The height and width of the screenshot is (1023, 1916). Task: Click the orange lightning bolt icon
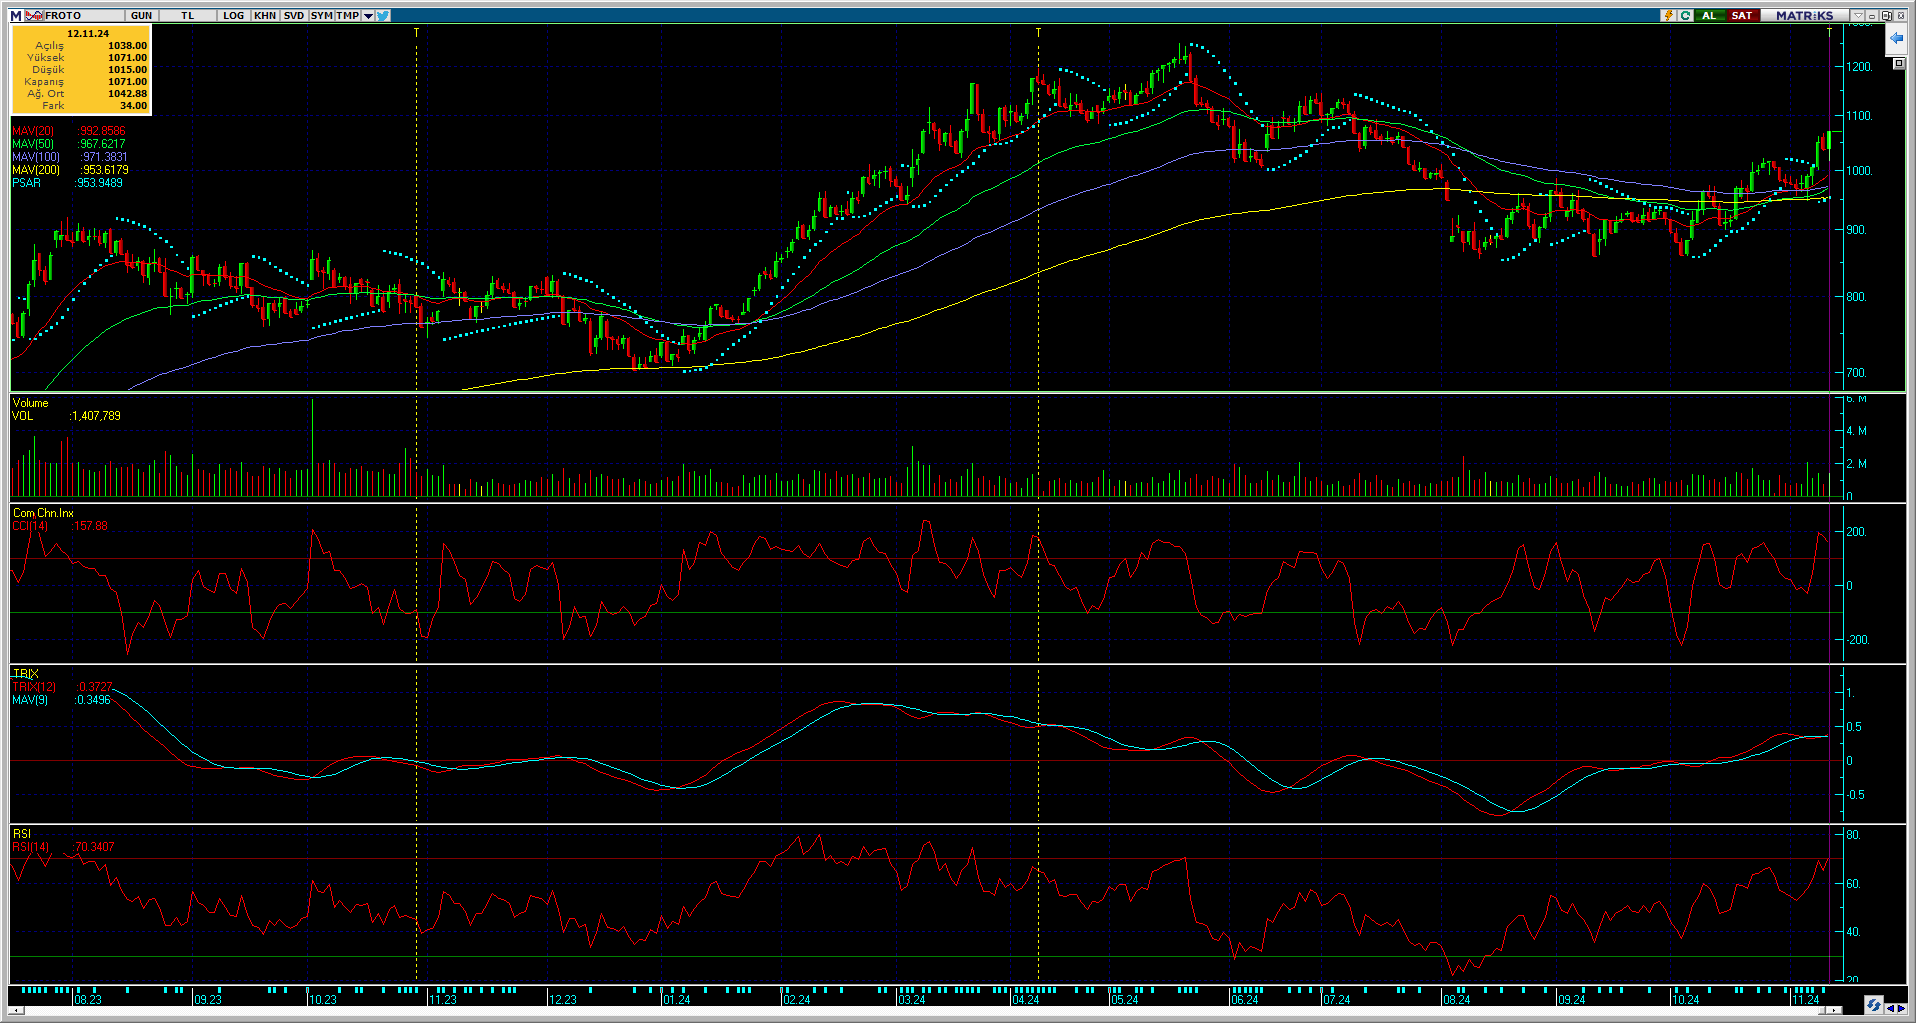point(1668,16)
